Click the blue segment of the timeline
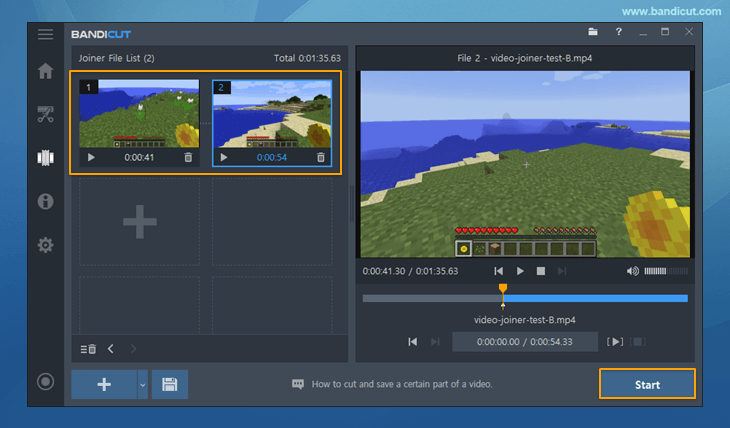The width and height of the screenshot is (730, 428). 595,298
